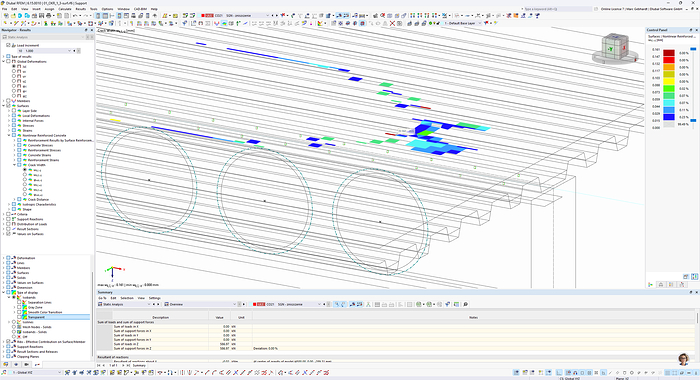Expand the Concrete Stresses node
Image resolution: width=700 pixels, height=380 pixels.
14,146
